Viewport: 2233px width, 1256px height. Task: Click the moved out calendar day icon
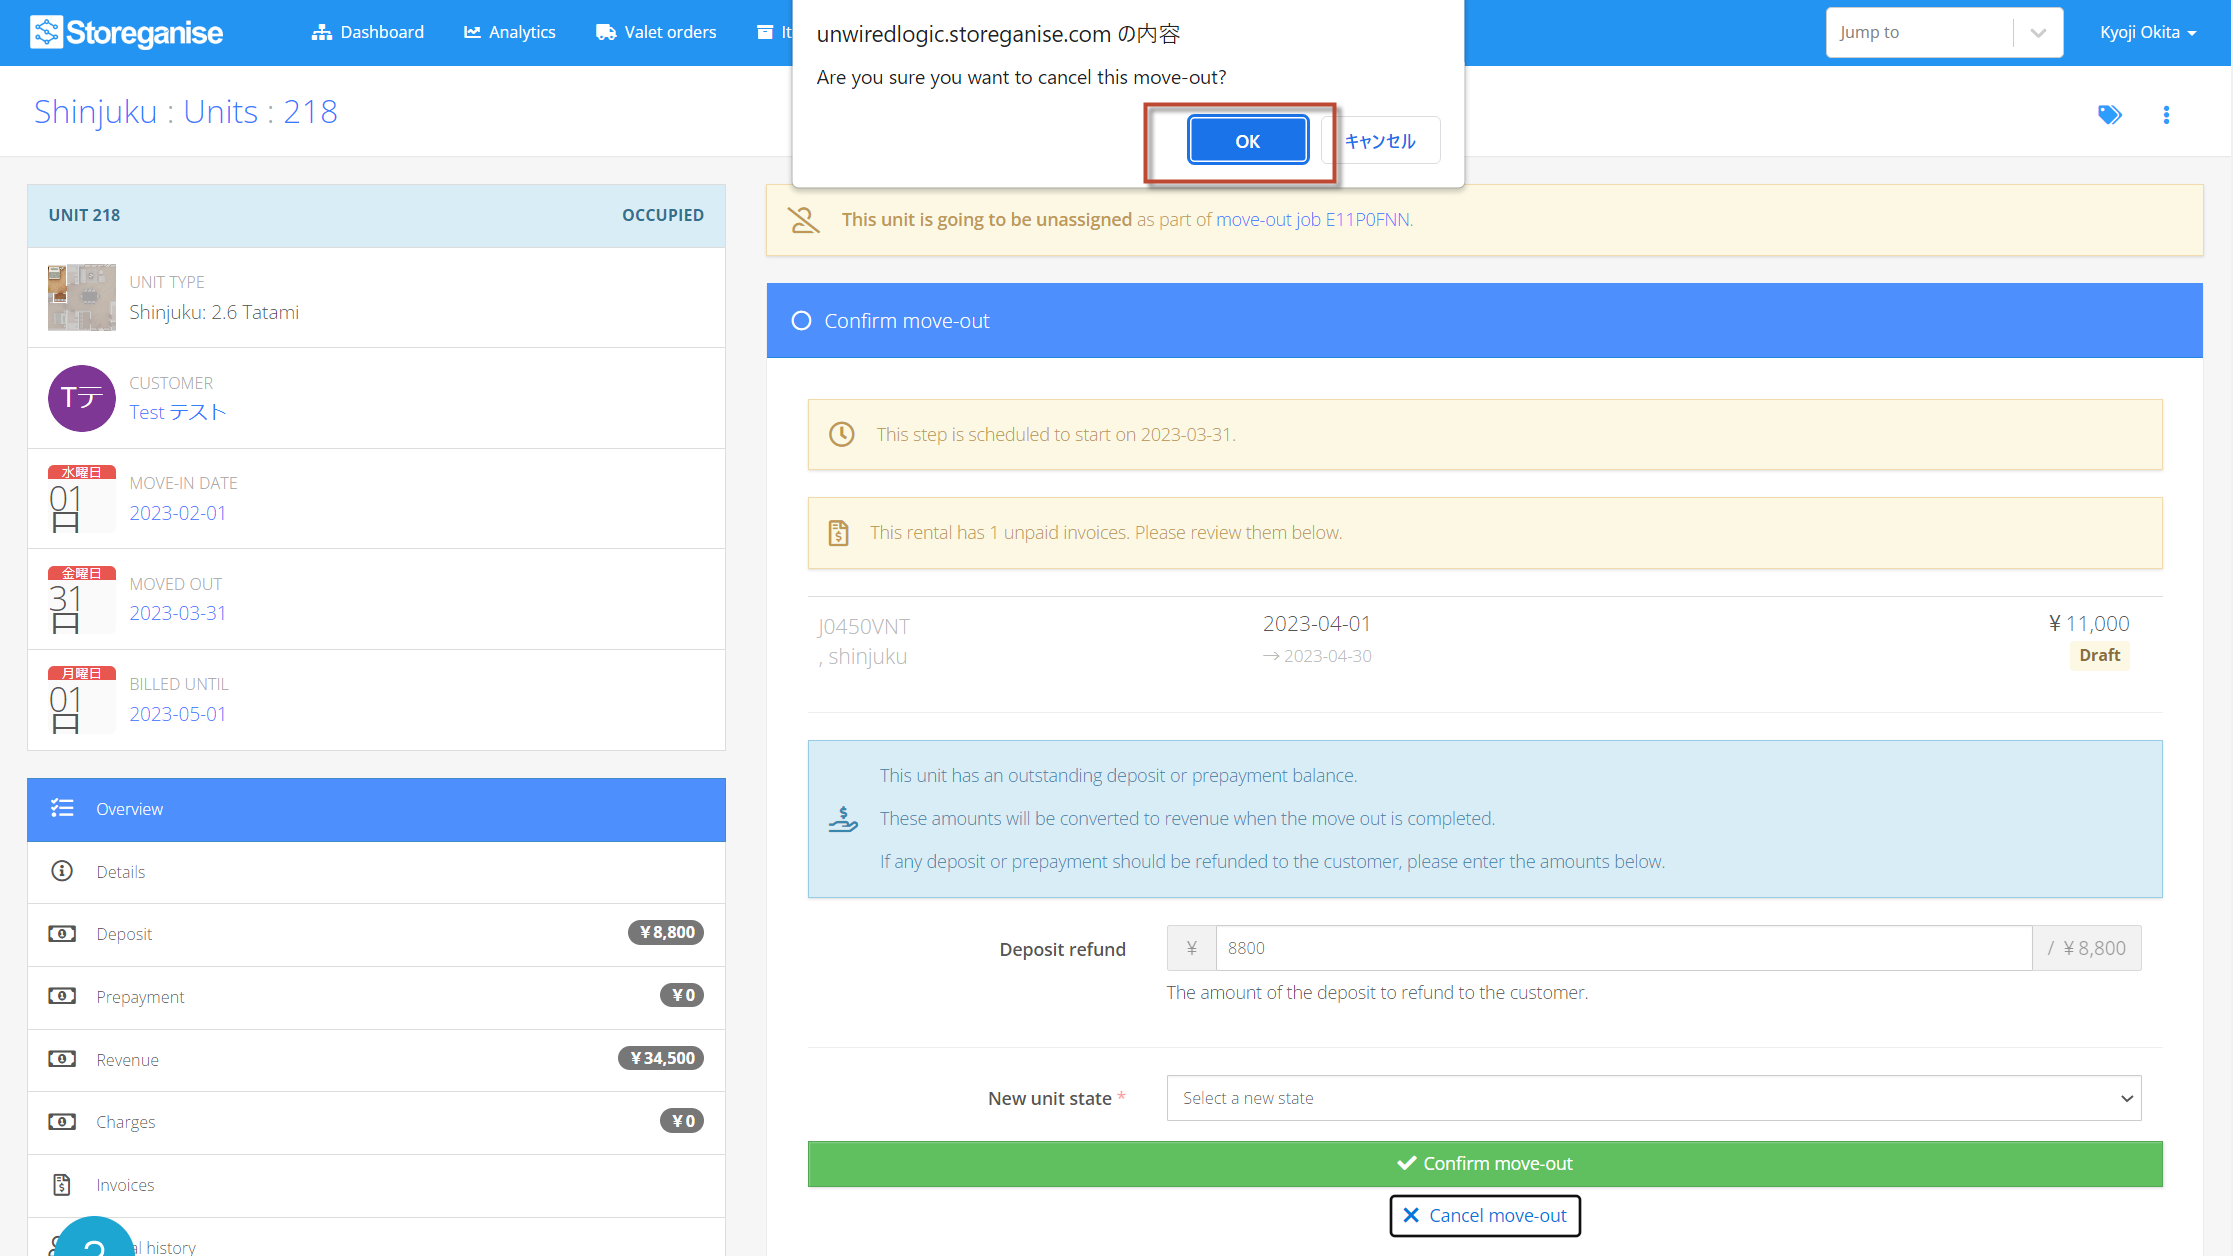pos(82,599)
